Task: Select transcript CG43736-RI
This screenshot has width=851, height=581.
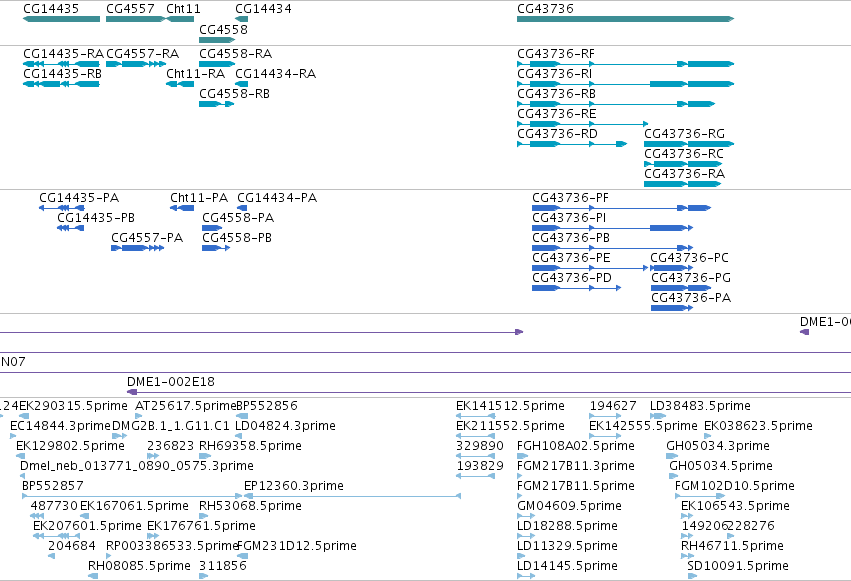Action: tap(625, 84)
